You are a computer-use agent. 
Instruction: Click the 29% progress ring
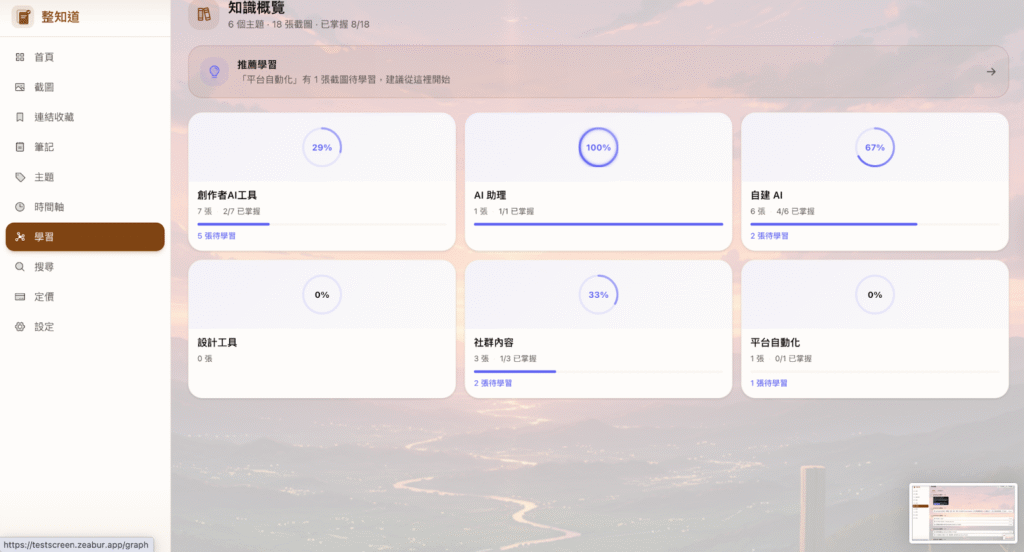322,147
